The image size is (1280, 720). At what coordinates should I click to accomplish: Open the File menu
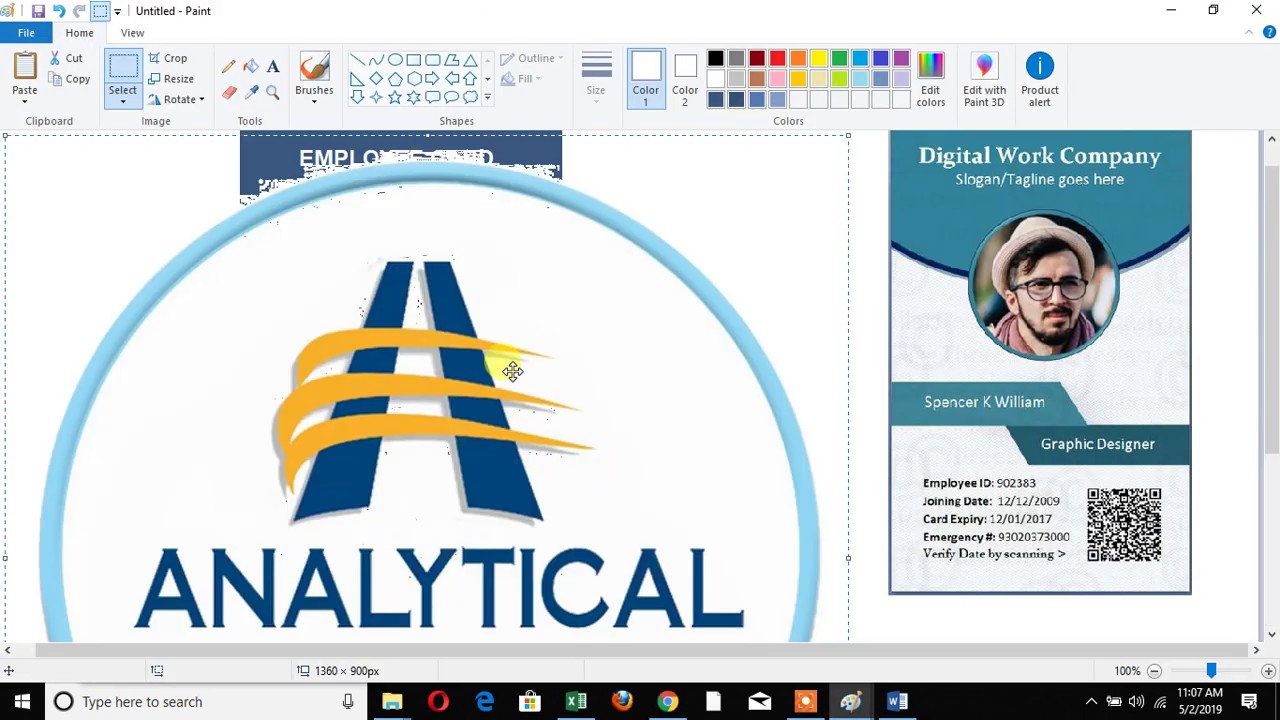[26, 33]
